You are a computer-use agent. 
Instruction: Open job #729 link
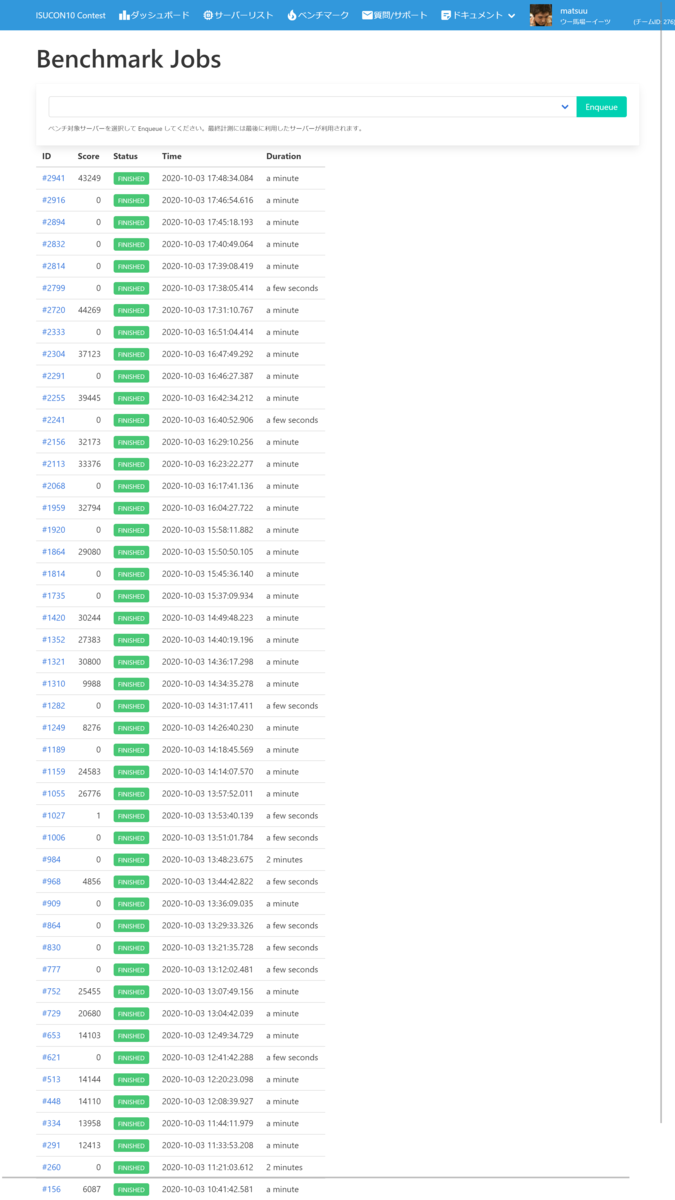coord(51,1014)
